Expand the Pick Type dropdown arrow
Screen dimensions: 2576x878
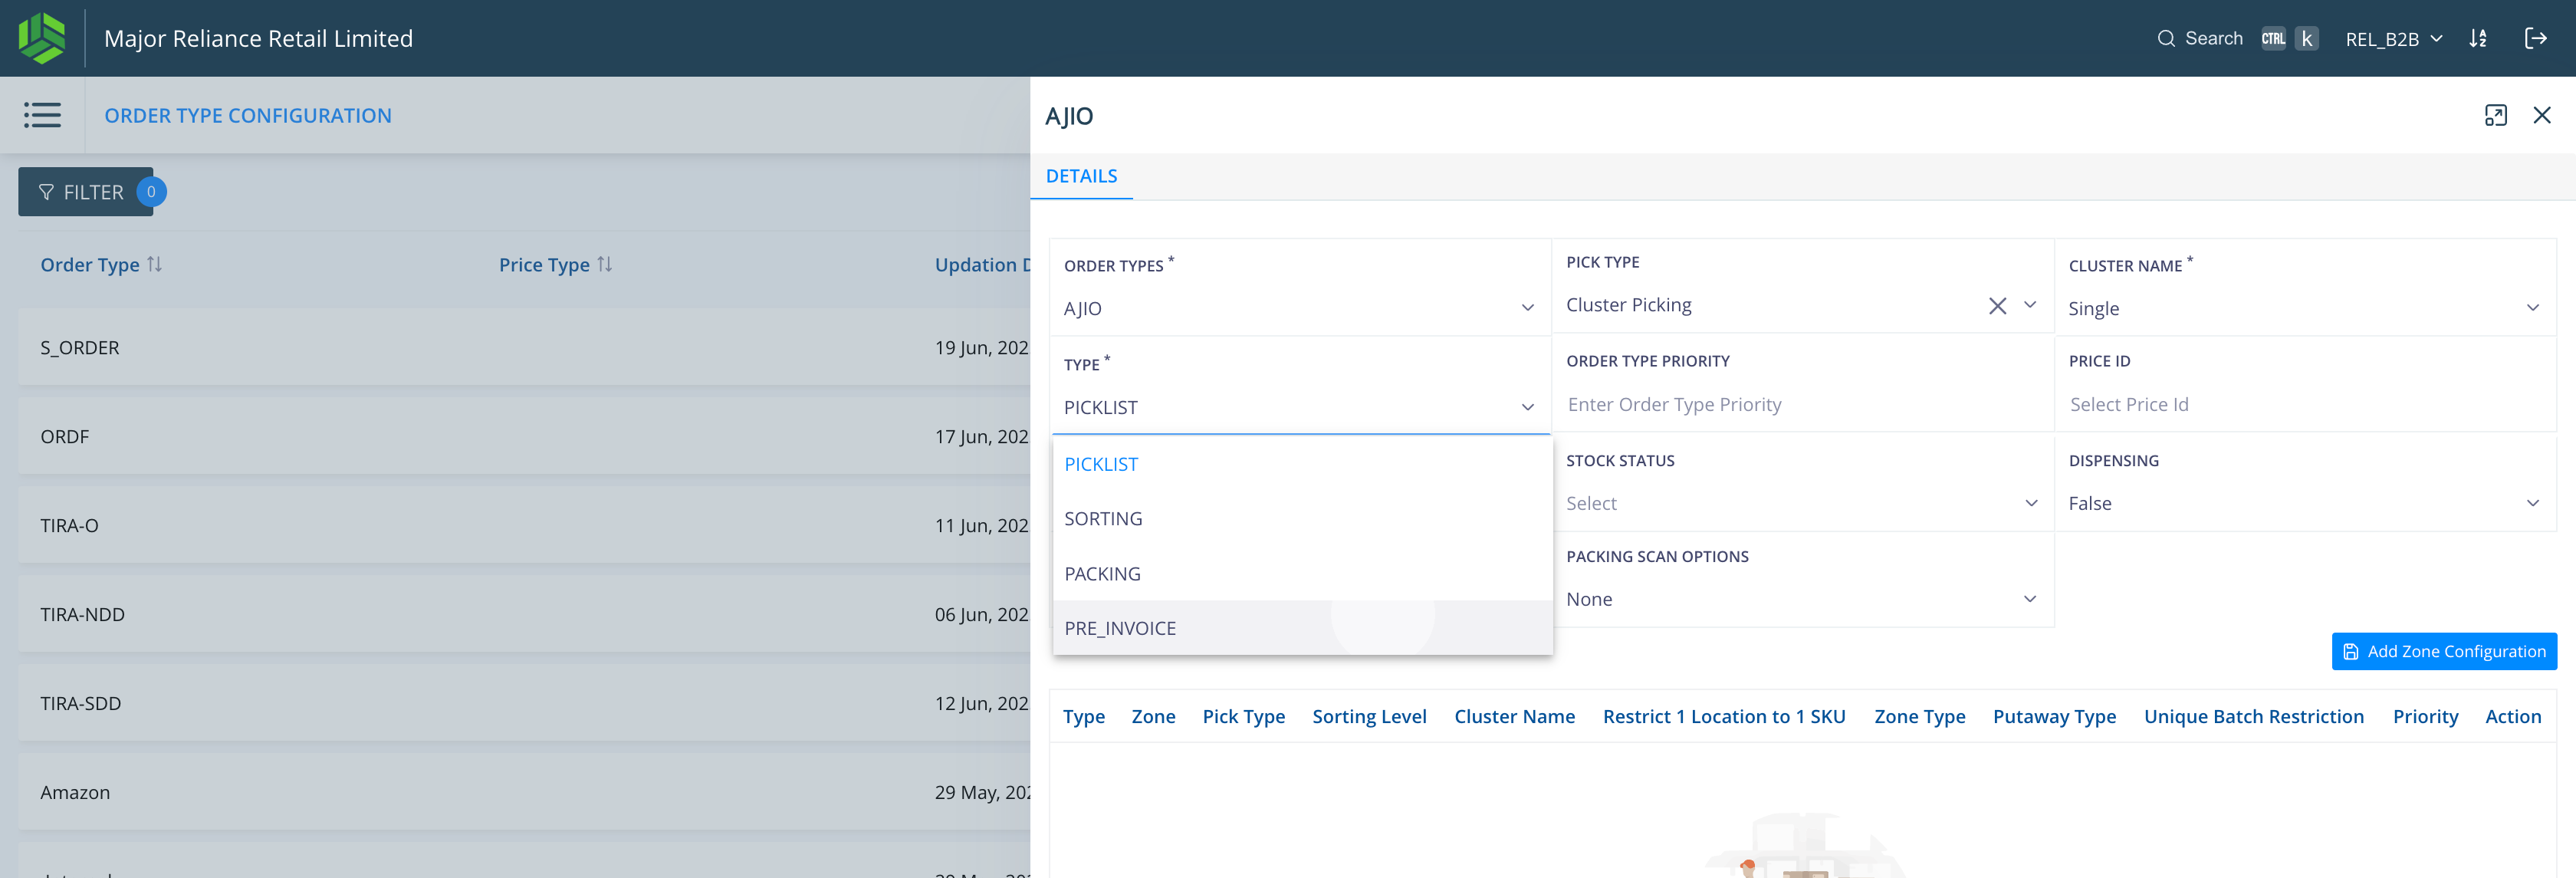[x=2030, y=305]
